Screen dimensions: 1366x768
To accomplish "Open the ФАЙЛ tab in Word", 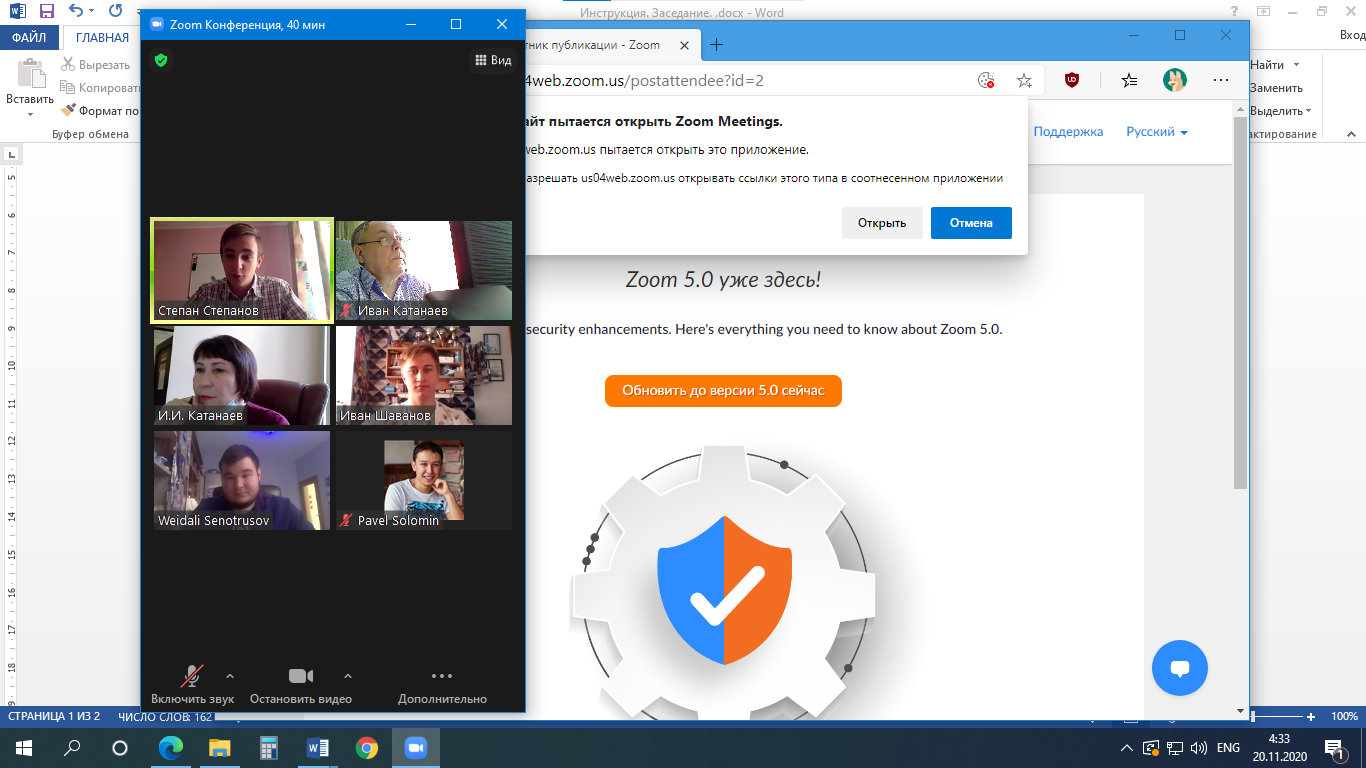I will point(29,38).
